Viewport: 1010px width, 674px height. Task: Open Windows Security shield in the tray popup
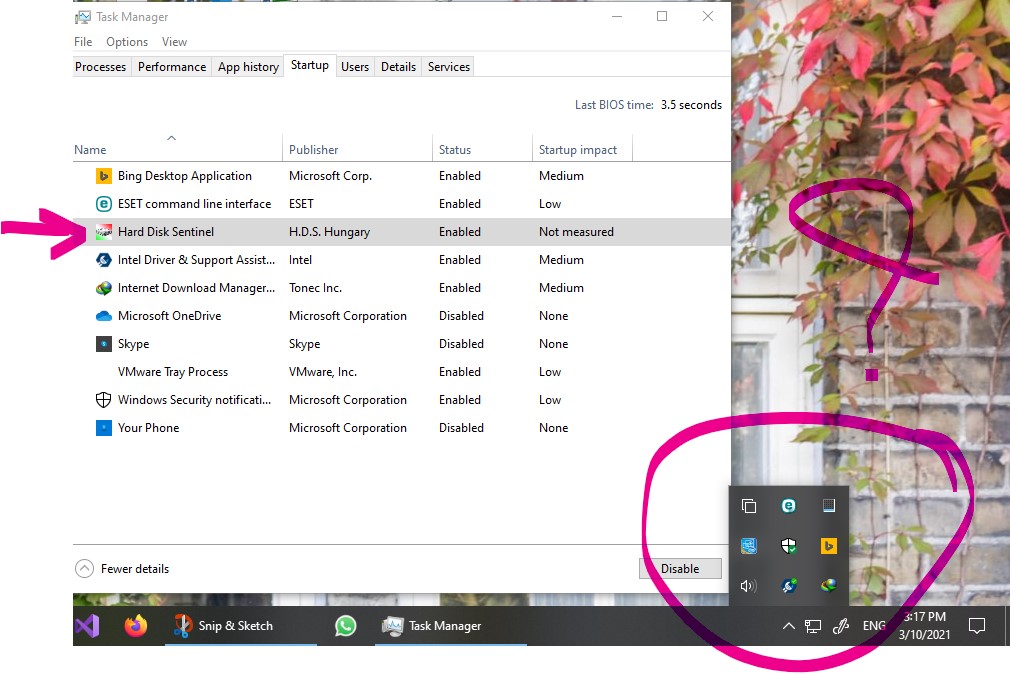click(x=788, y=546)
